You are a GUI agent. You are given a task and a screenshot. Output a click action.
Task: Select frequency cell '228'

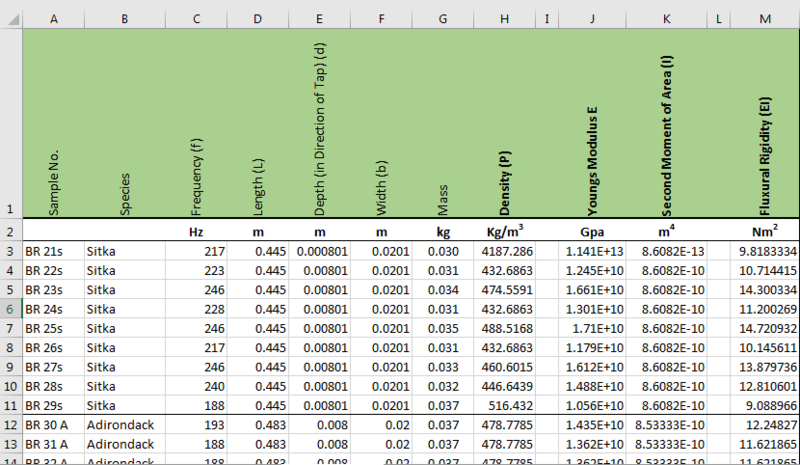196,309
